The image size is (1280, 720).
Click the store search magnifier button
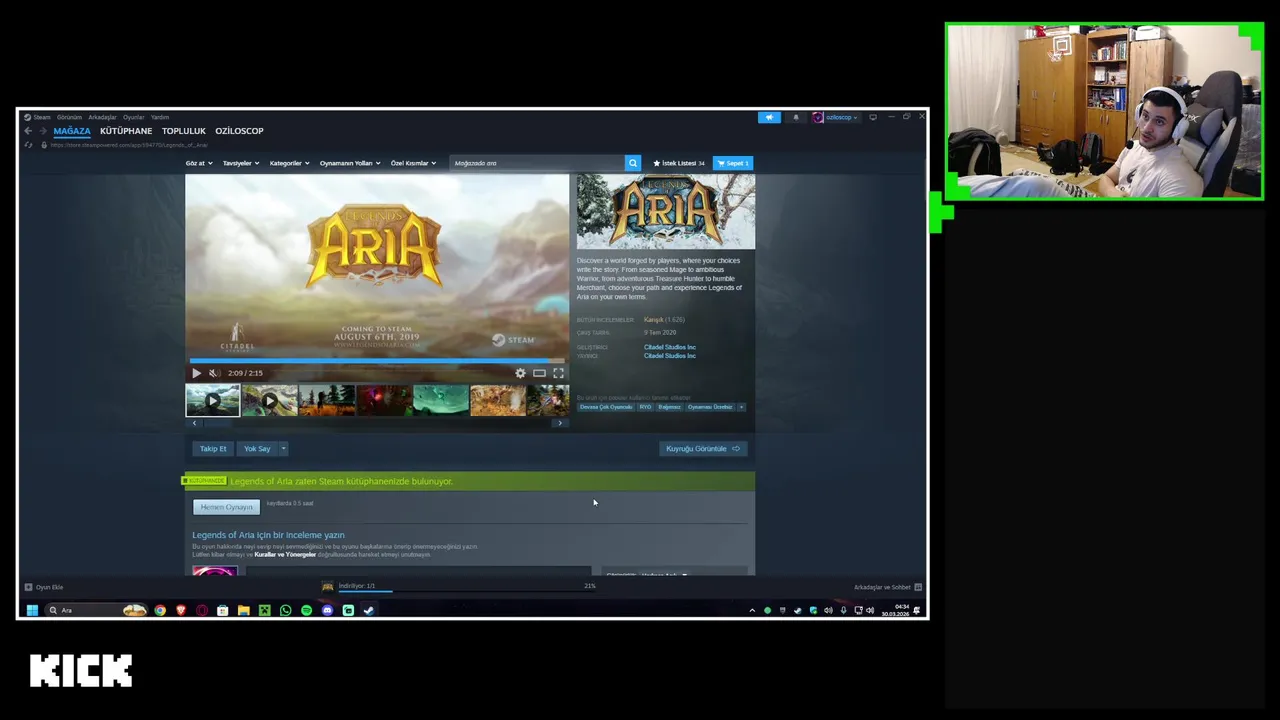pyautogui.click(x=633, y=163)
